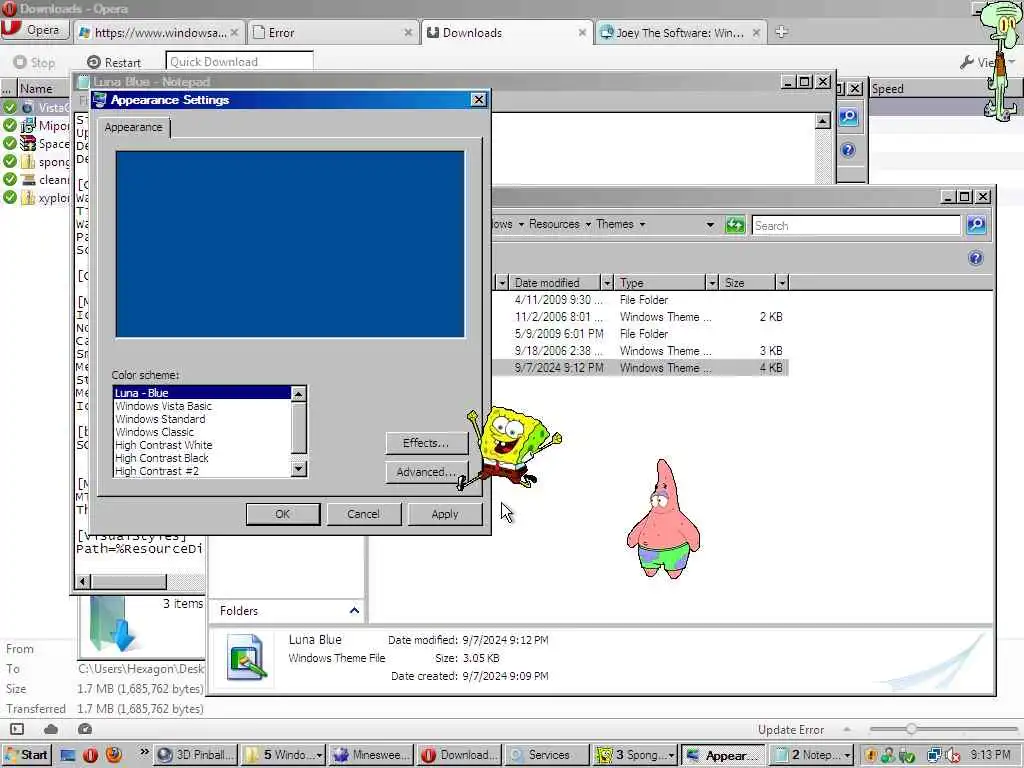The width and height of the screenshot is (1024, 768).
Task: Click the muted volume tray icon
Action: click(953, 756)
